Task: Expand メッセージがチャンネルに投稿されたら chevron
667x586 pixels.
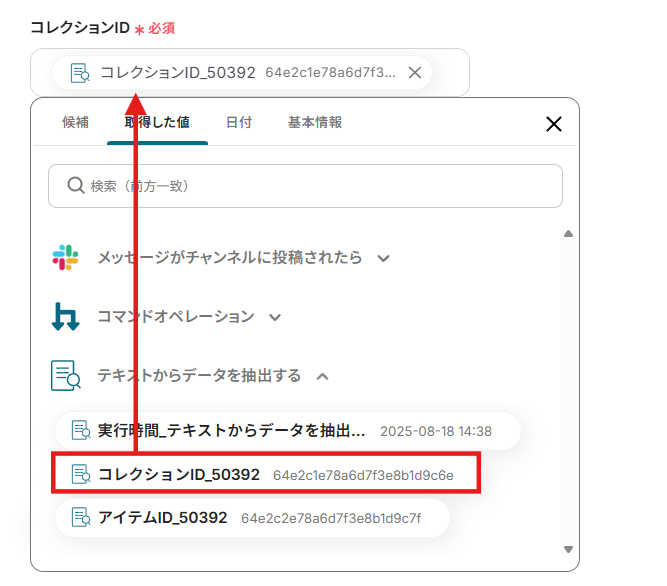Action: [x=383, y=258]
